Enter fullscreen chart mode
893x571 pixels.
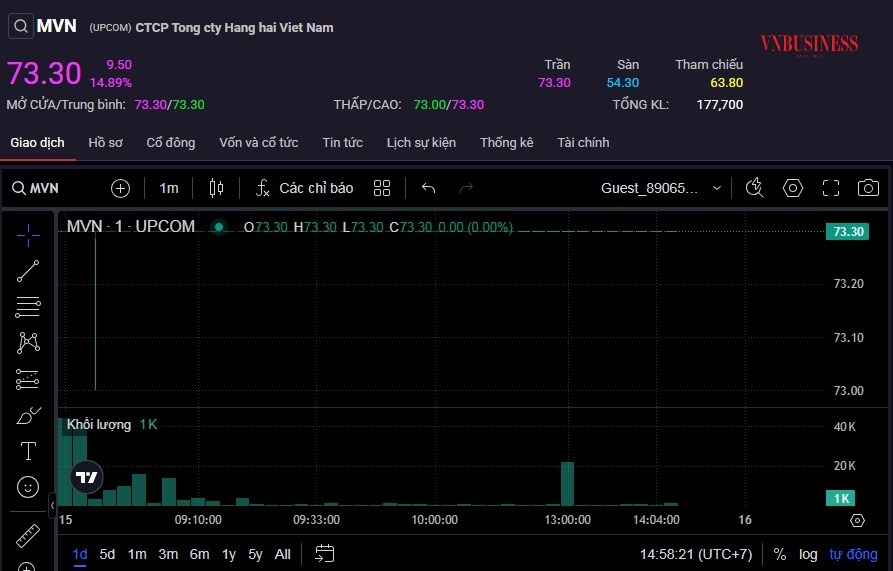point(831,188)
